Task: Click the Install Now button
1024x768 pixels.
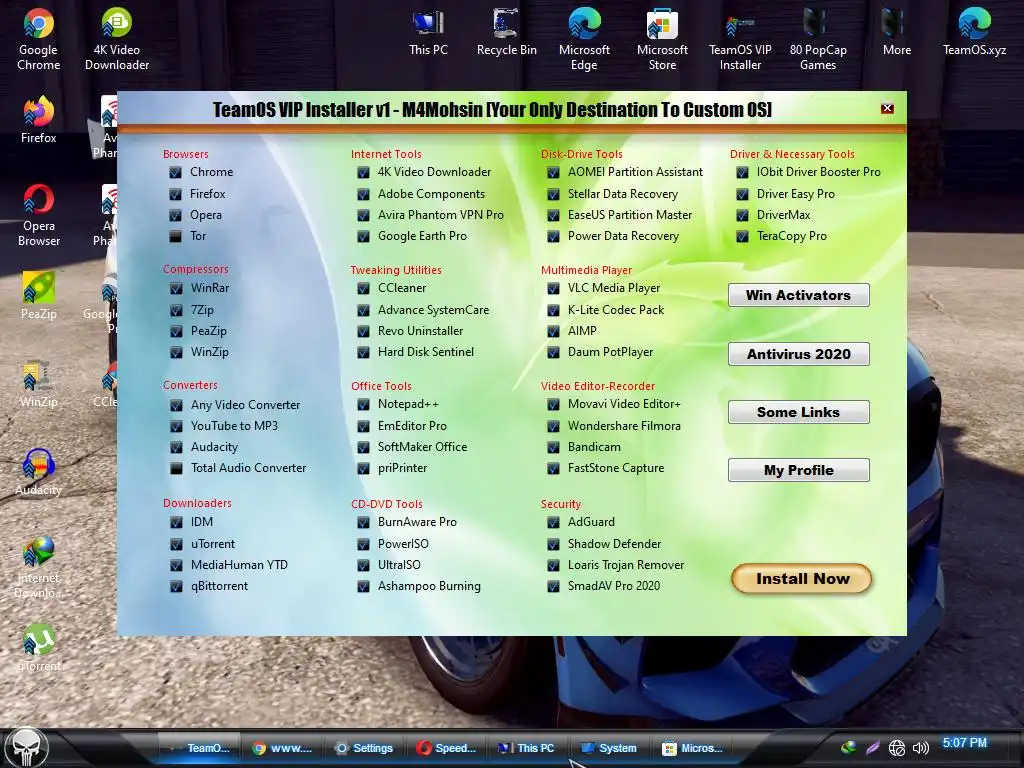Action: point(802,579)
